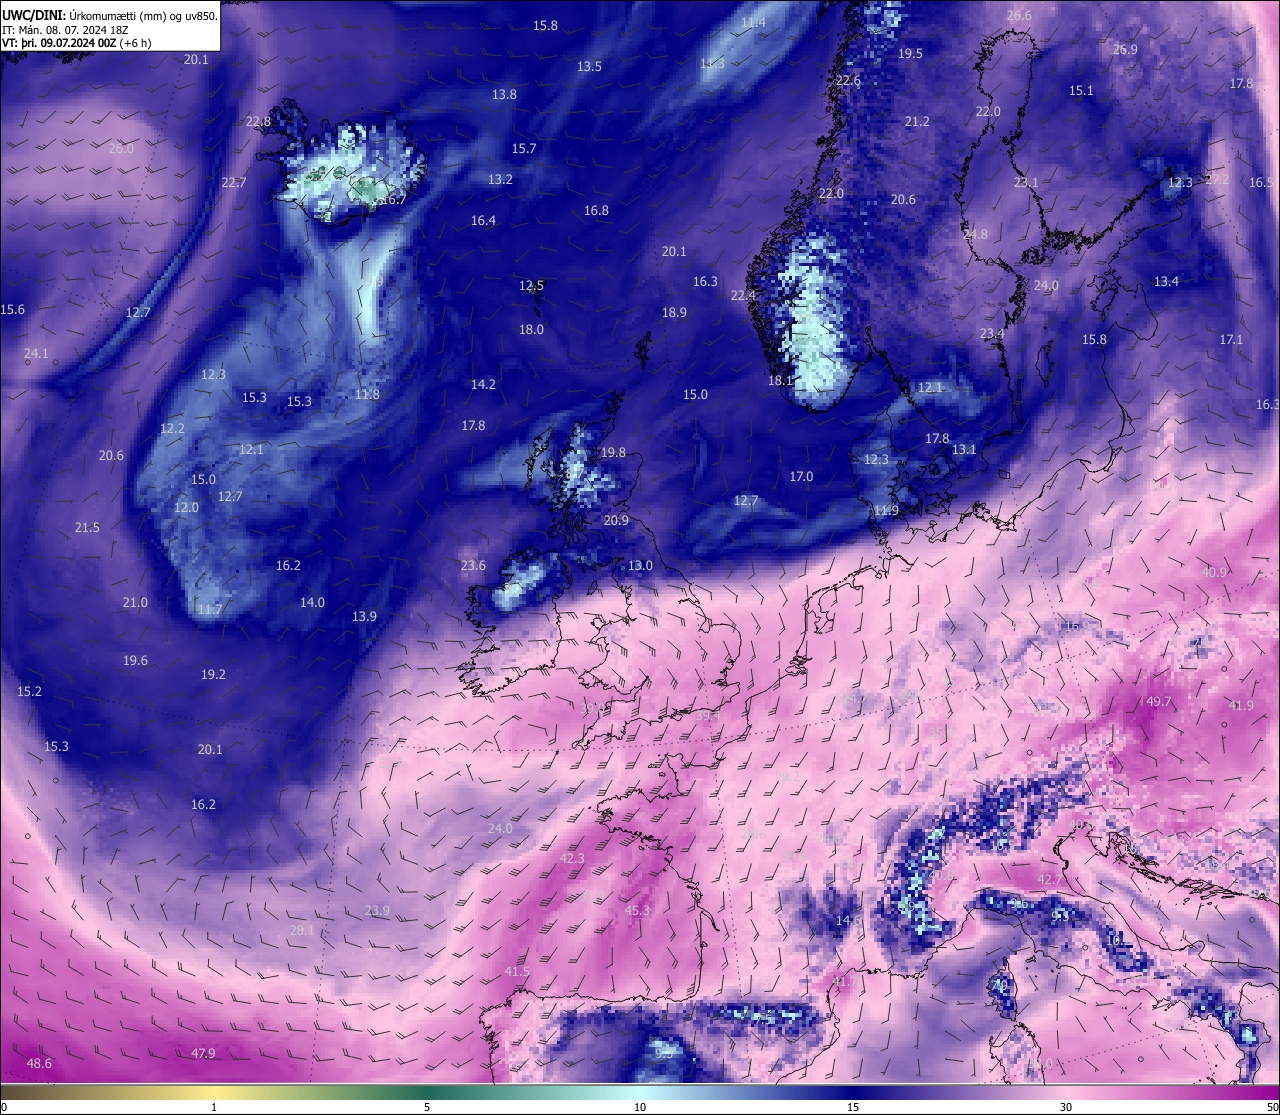The height and width of the screenshot is (1115, 1280).
Task: Select the 14.0 map value
Action: [x=312, y=603]
